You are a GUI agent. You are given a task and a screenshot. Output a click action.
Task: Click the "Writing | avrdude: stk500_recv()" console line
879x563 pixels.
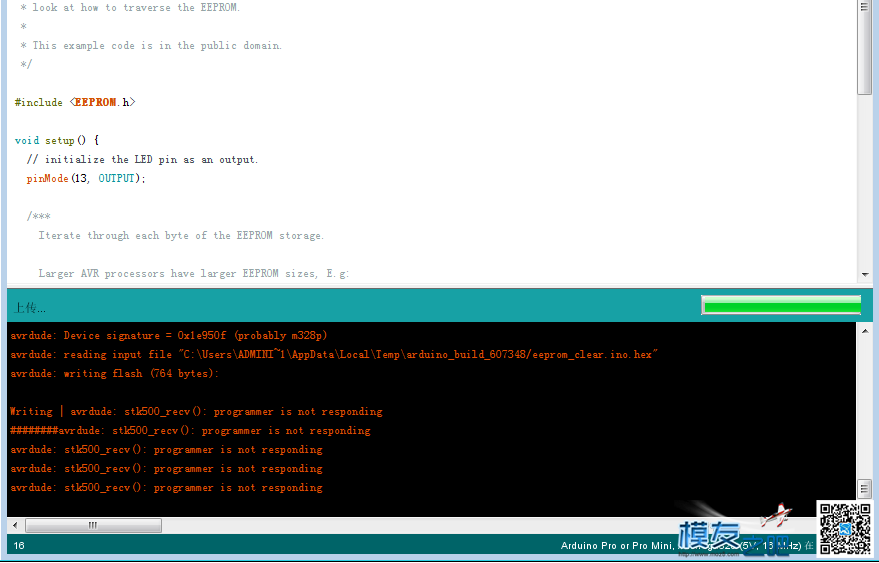pyautogui.click(x=196, y=412)
